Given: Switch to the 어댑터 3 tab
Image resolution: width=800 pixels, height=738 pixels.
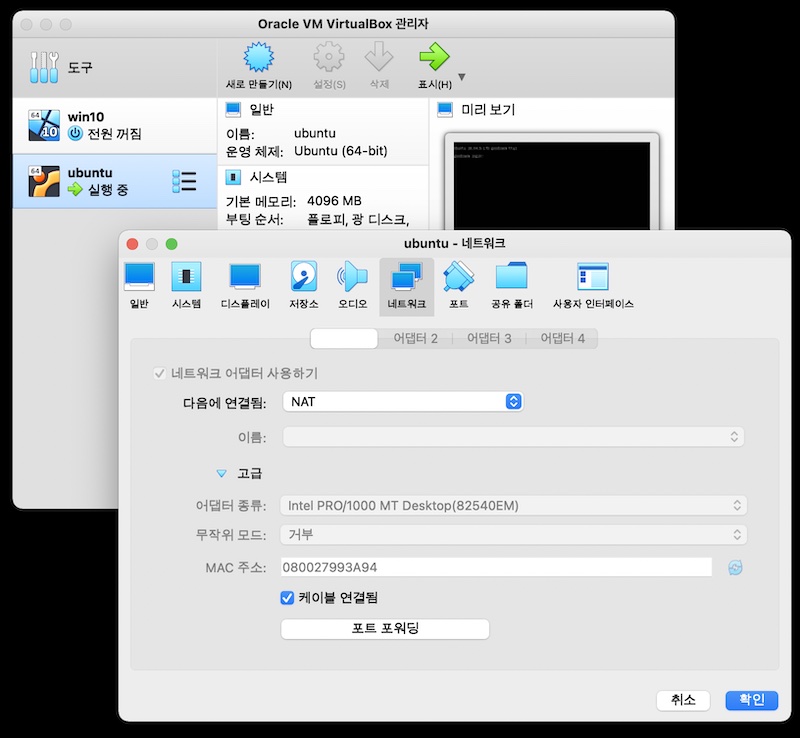Looking at the screenshot, I should [x=489, y=338].
